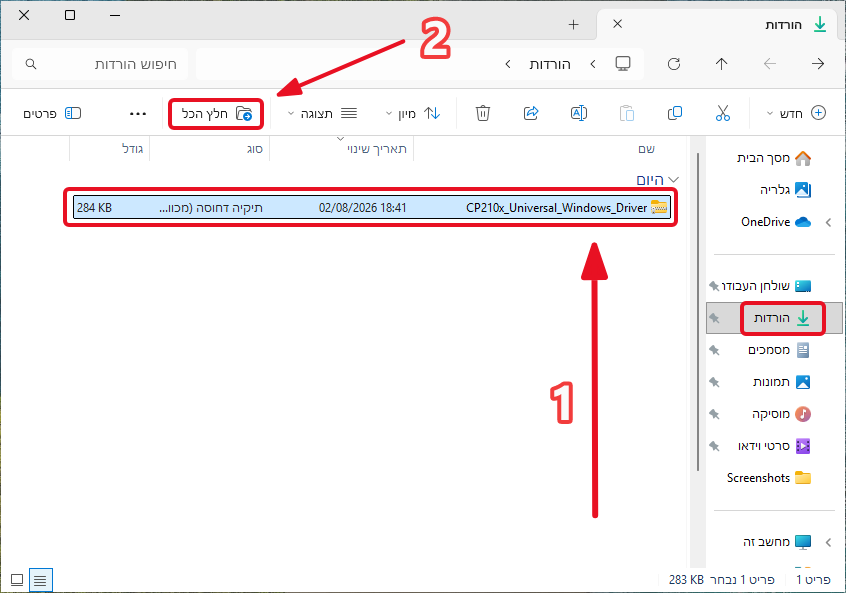Open the מיון (Sort) dropdown
Viewport: 846px width, 593px height.
(x=413, y=113)
